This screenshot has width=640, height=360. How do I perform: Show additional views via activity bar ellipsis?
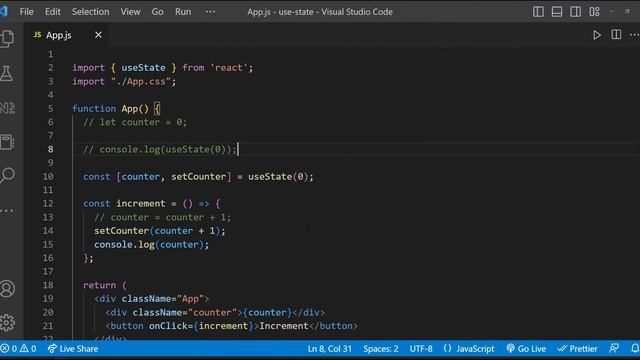7,211
